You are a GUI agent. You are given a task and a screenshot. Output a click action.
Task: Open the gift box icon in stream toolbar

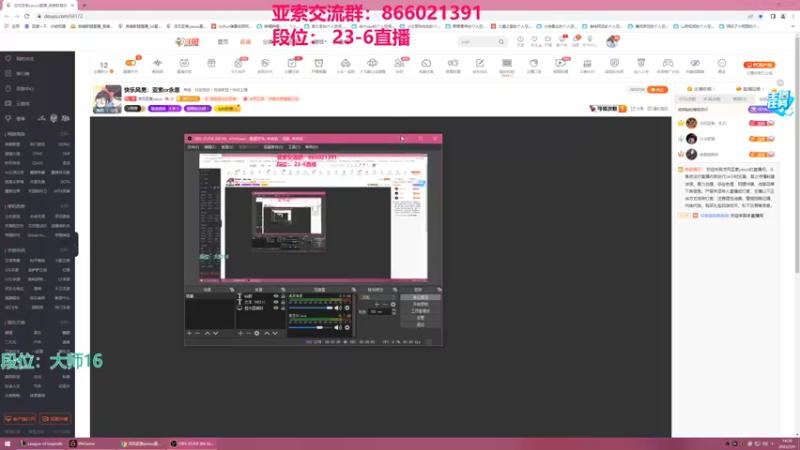[211, 63]
